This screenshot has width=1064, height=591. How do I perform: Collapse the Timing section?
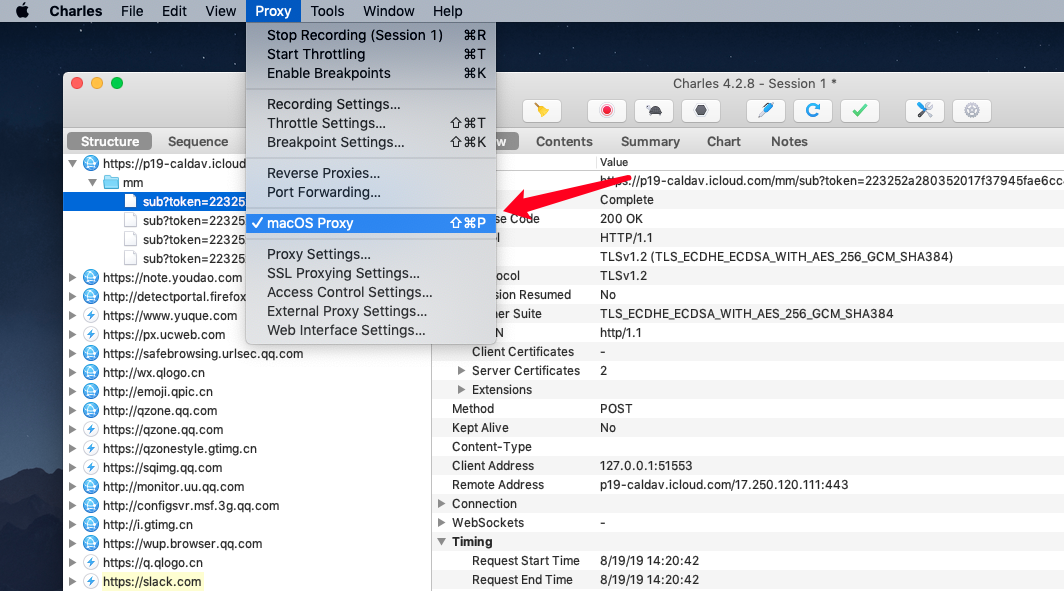[442, 541]
